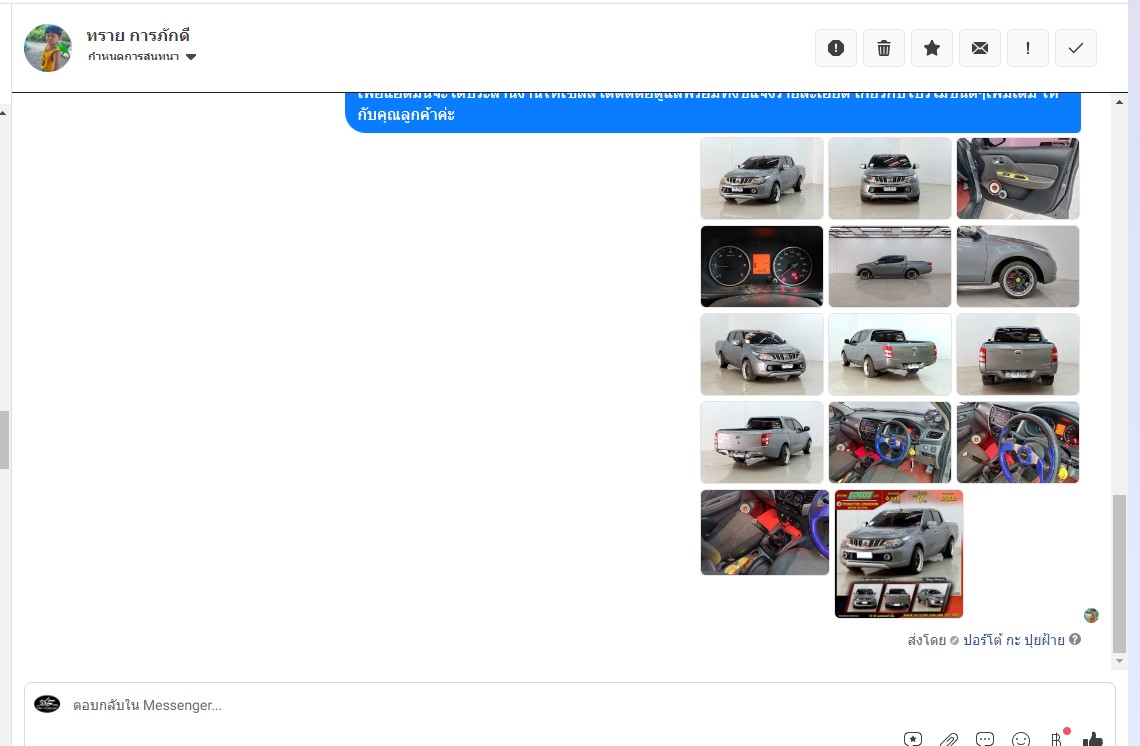The height and width of the screenshot is (746, 1140).
Task: Click the ทราย การภักดี contact name
Action: (138, 36)
